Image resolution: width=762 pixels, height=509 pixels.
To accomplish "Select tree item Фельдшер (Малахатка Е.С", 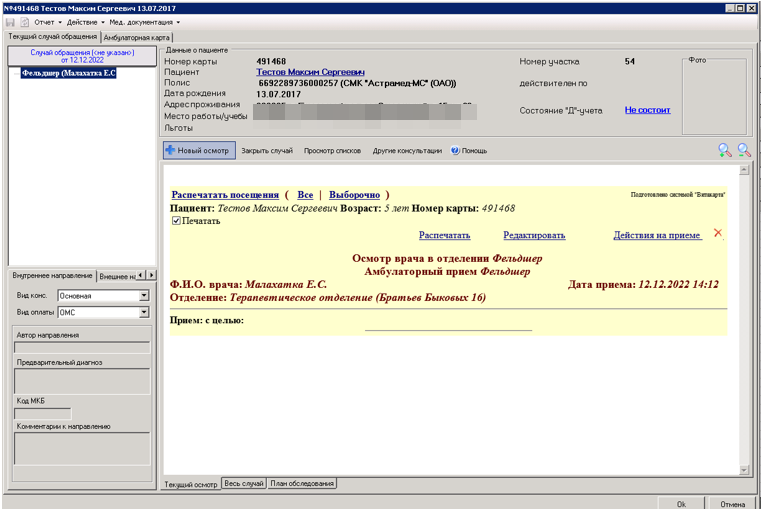I will pyautogui.click(x=69, y=73).
